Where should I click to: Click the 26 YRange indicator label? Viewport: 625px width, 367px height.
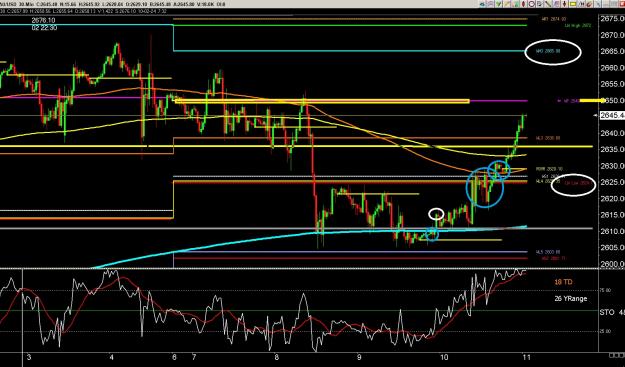coord(571,298)
